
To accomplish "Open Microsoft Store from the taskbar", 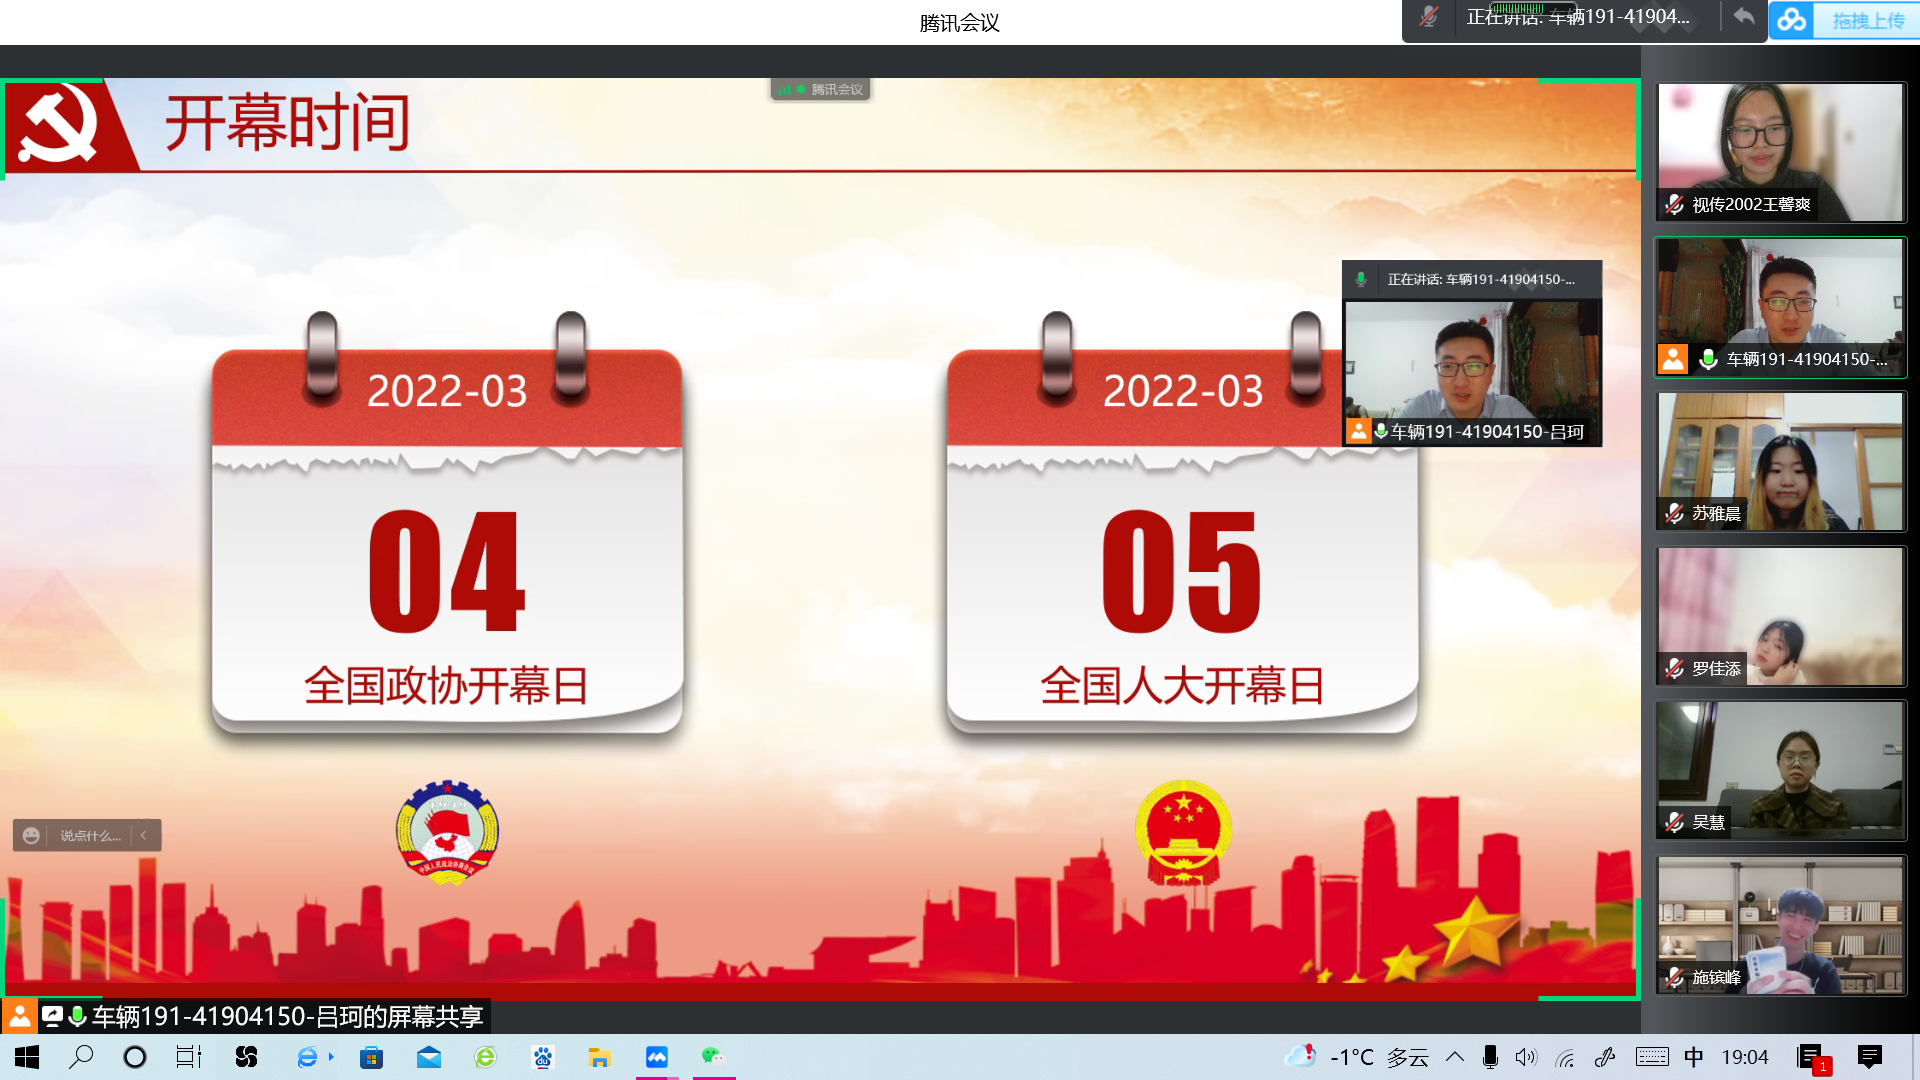I will pyautogui.click(x=372, y=1057).
